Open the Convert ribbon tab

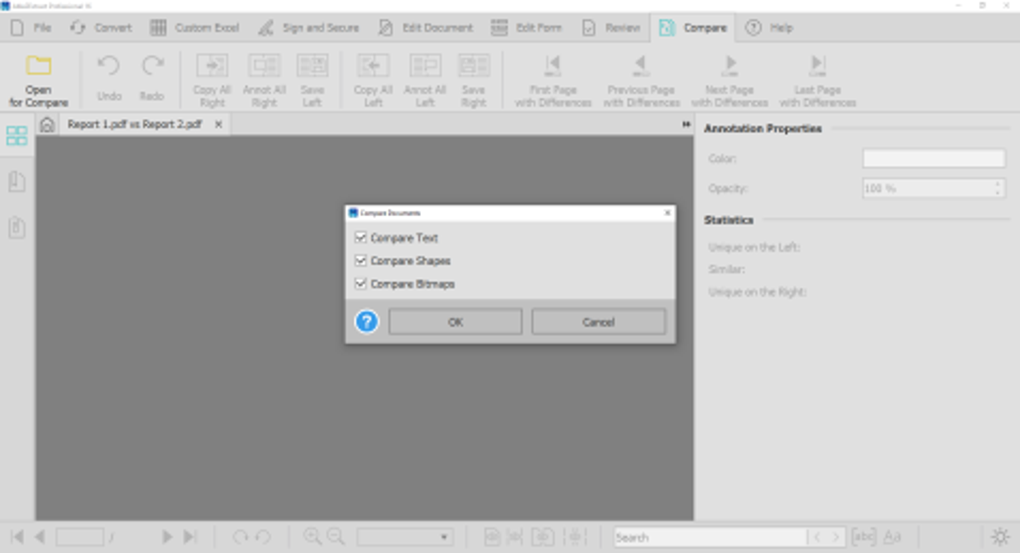101,27
